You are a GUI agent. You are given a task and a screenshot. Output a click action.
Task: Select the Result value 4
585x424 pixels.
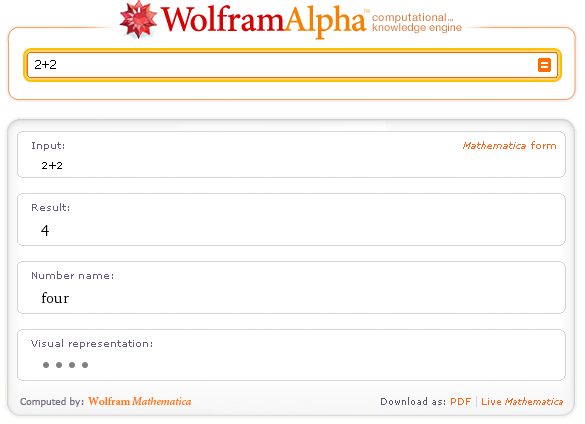tap(45, 230)
